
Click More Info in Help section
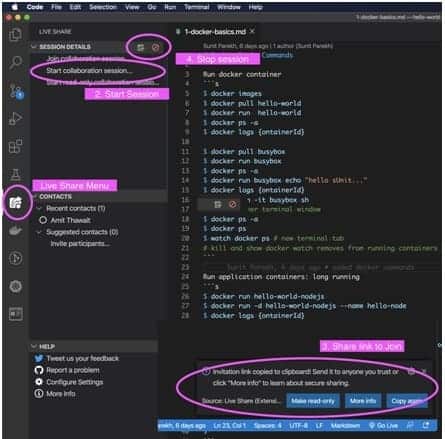coord(61,394)
